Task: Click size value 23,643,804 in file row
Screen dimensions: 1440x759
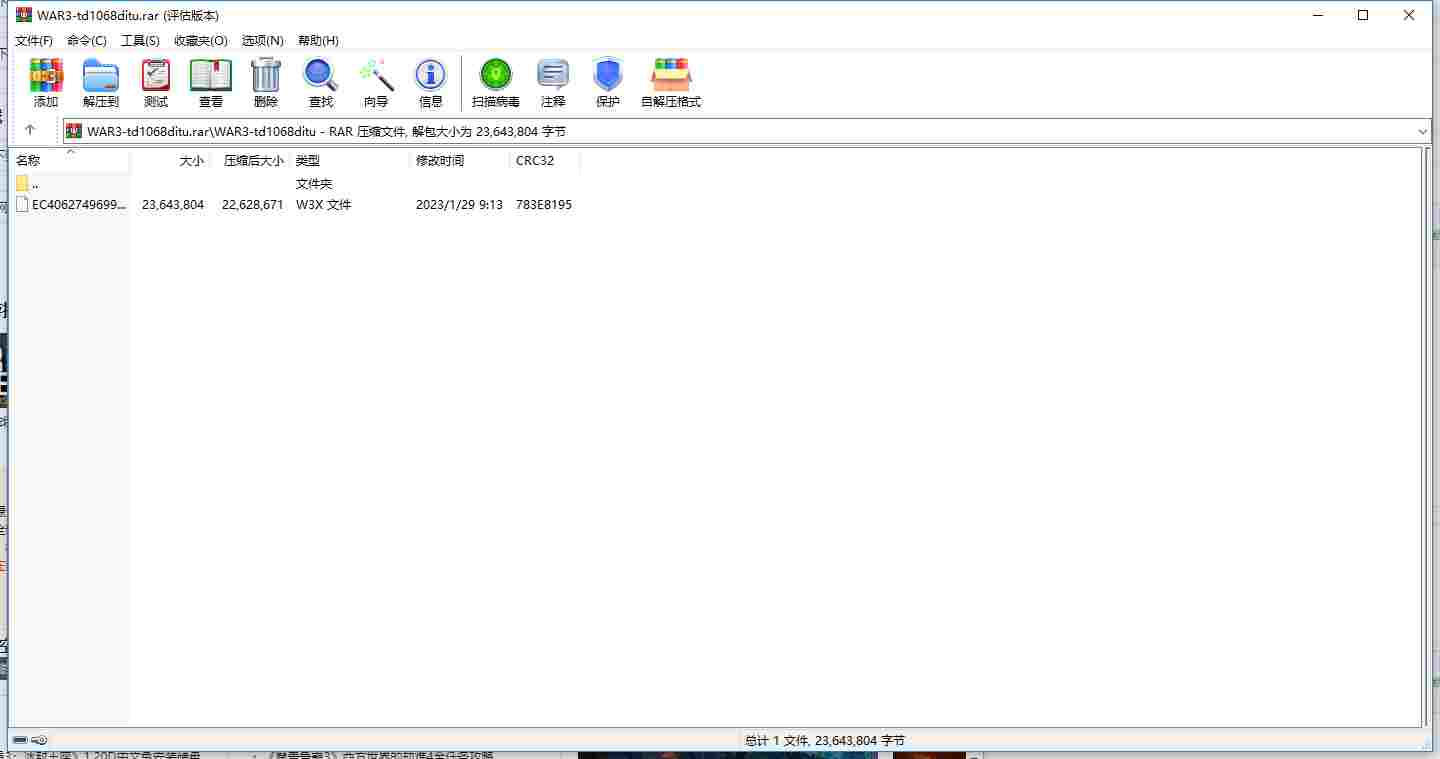Action: click(x=173, y=204)
